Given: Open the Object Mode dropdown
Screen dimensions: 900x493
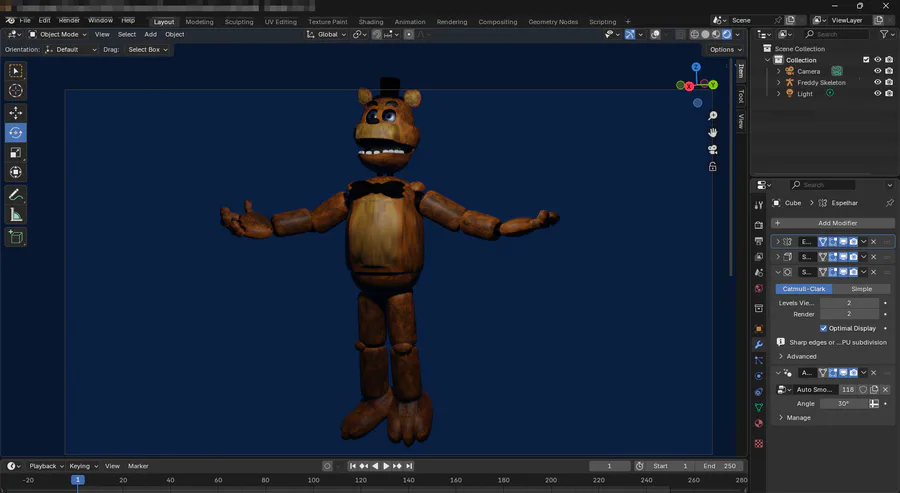Looking at the screenshot, I should pos(58,34).
